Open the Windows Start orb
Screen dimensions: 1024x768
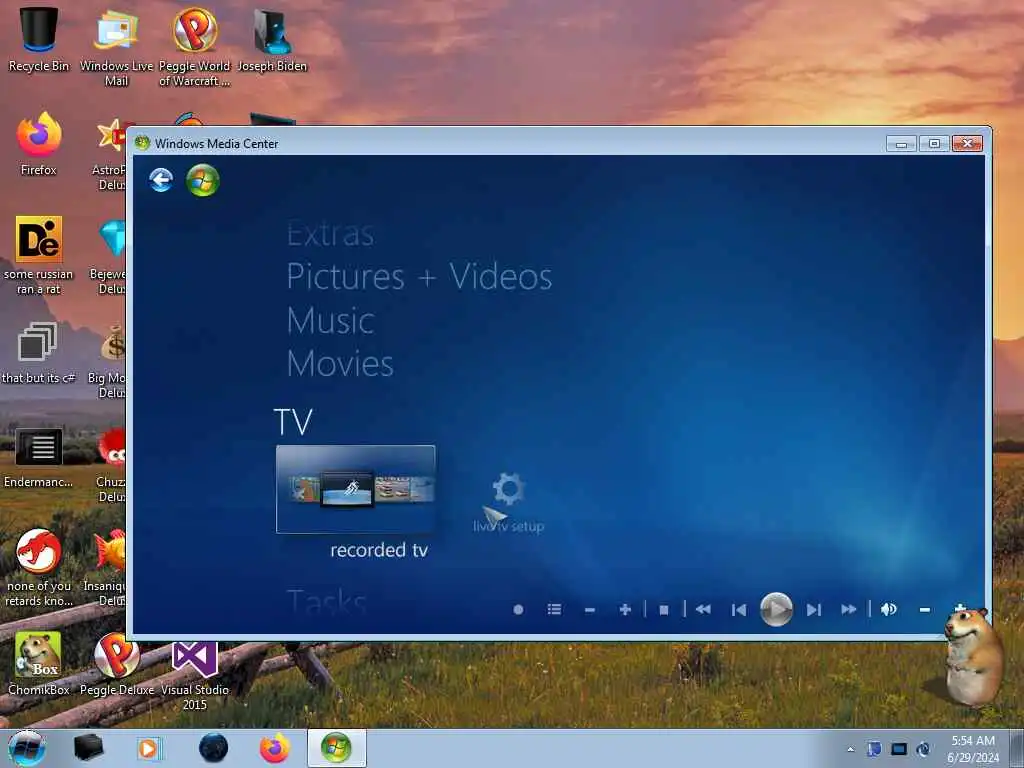pos(27,748)
